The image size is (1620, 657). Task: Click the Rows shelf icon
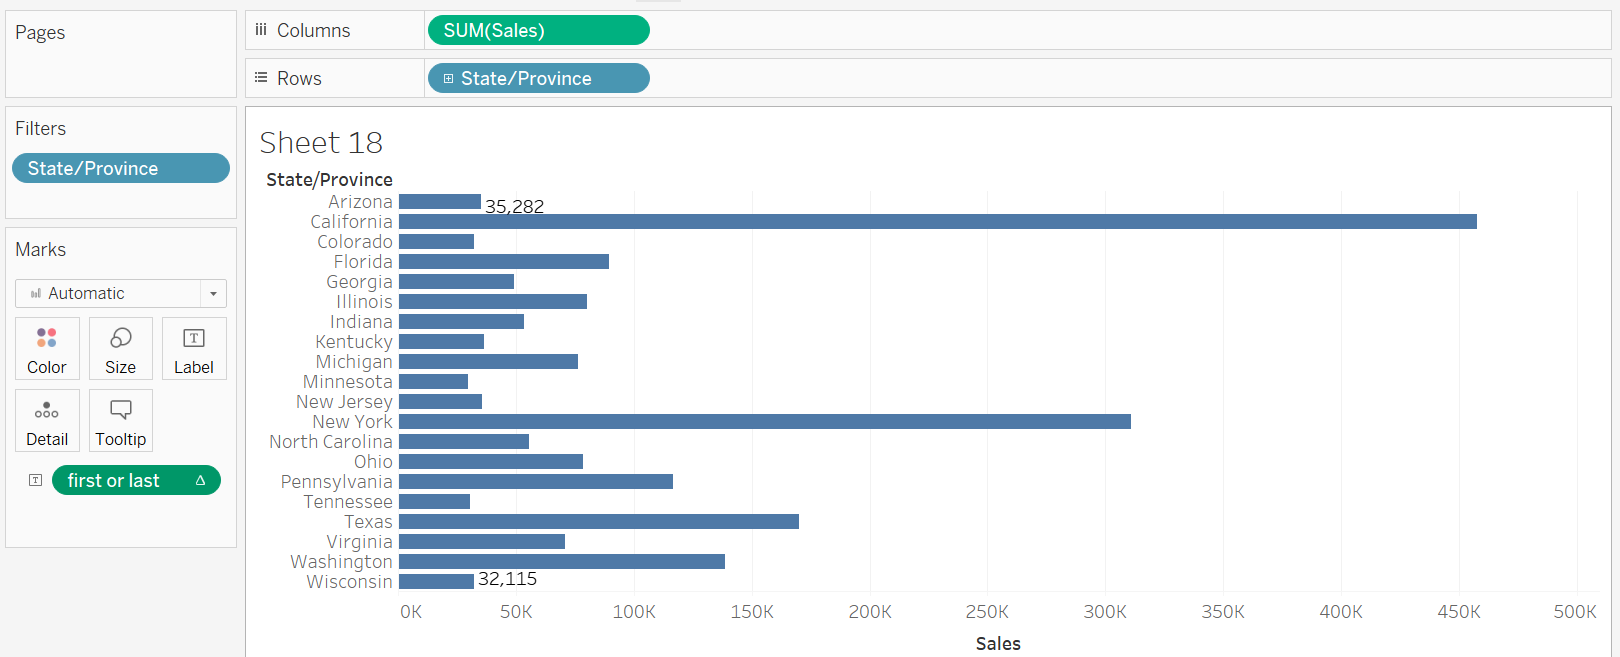tap(261, 78)
